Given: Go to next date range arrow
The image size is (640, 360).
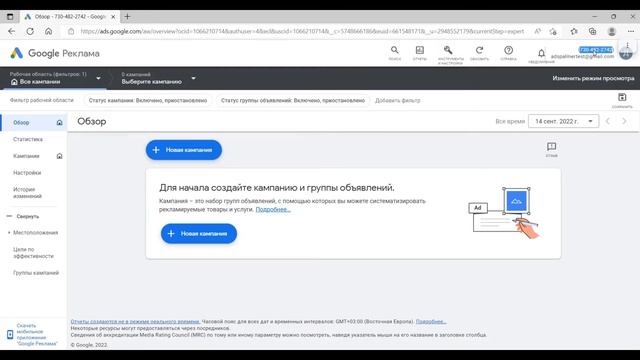Looking at the screenshot, I should tap(624, 121).
